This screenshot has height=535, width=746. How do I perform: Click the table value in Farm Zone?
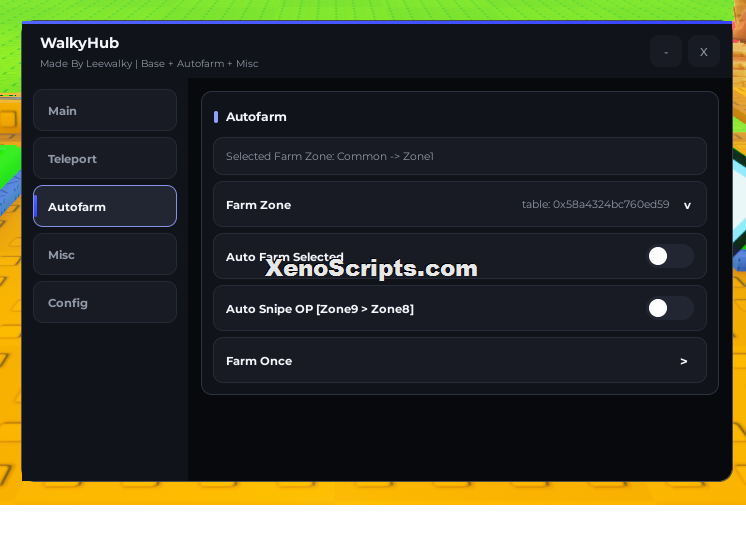(595, 204)
